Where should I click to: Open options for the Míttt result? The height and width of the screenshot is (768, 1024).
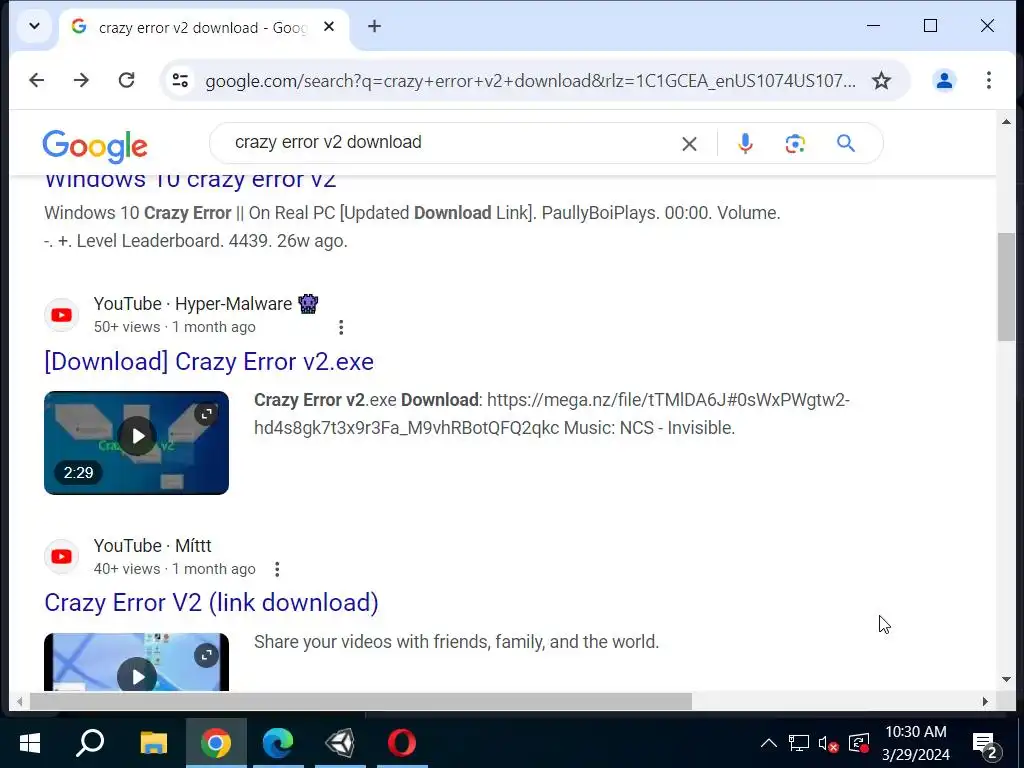pos(277,569)
